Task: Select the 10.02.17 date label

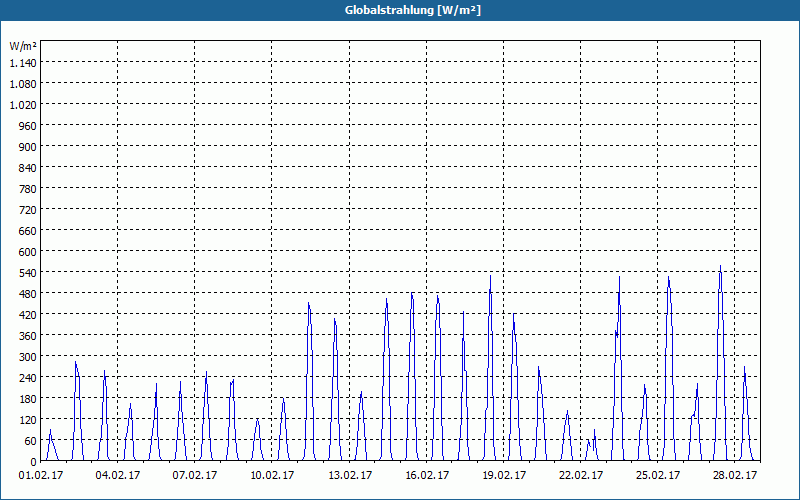Action: click(x=272, y=475)
